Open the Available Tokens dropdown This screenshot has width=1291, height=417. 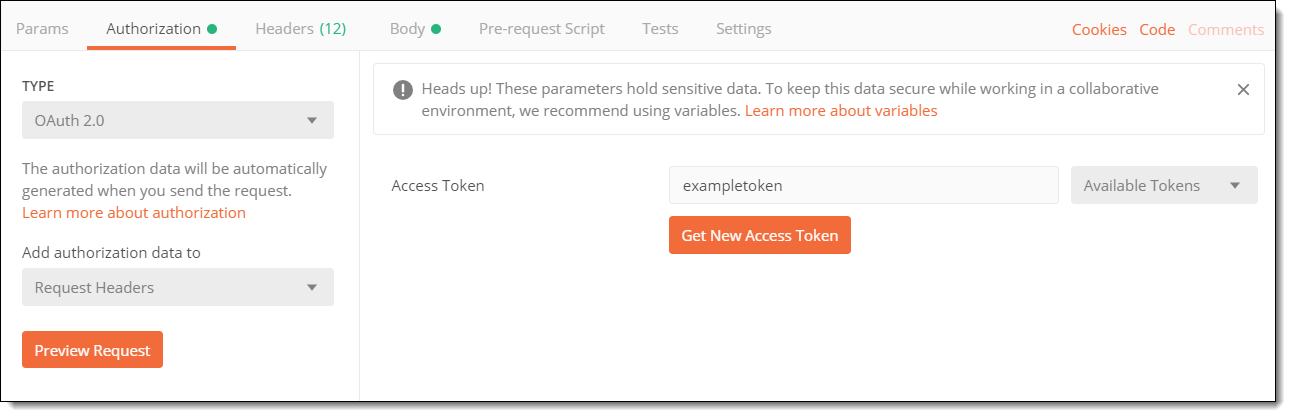pos(1164,185)
